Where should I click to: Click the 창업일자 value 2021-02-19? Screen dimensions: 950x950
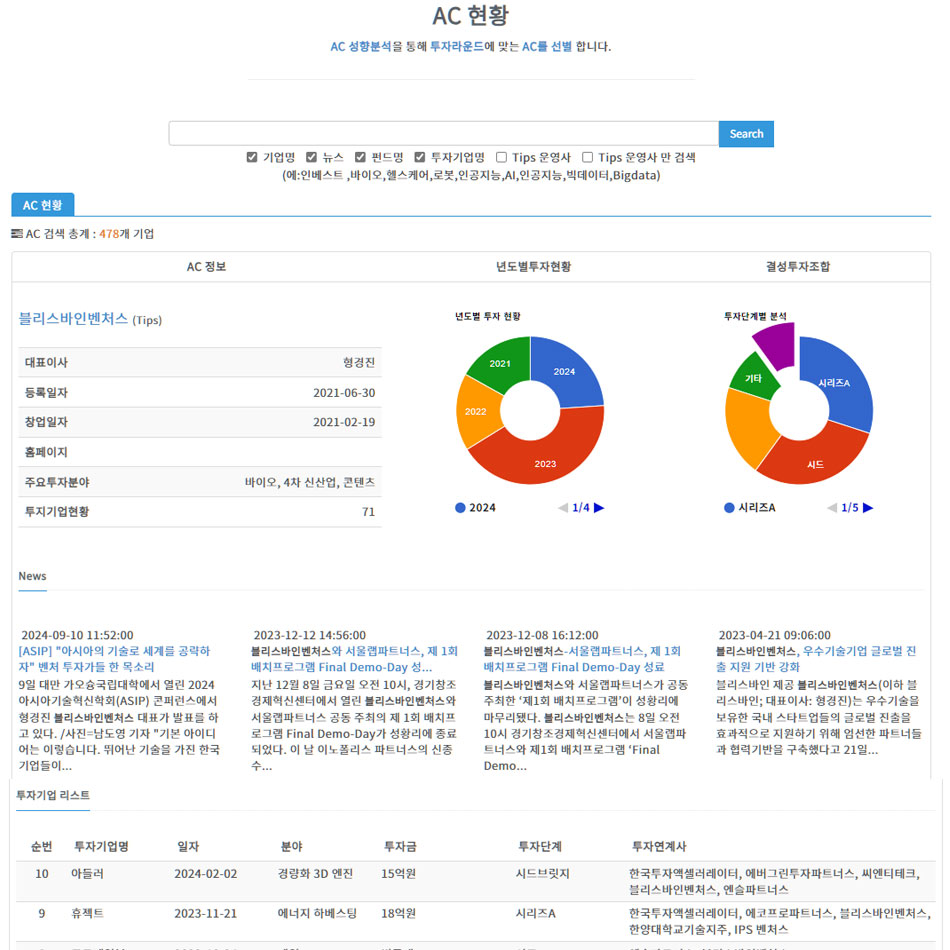point(344,422)
